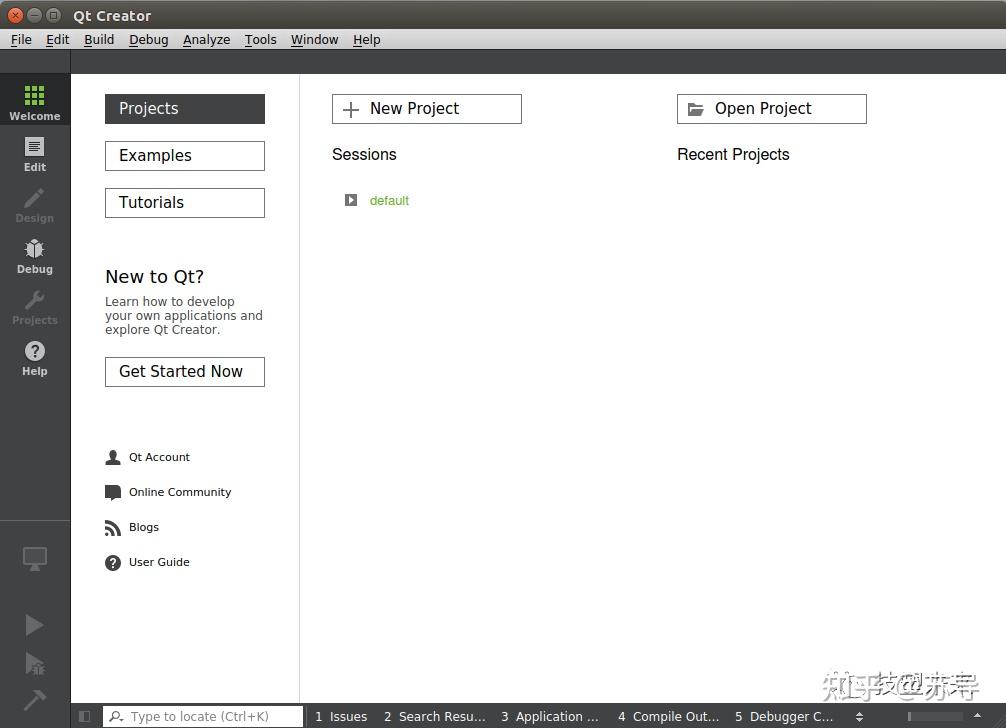
Task: Click the Sessions heading
Action: 364,155
